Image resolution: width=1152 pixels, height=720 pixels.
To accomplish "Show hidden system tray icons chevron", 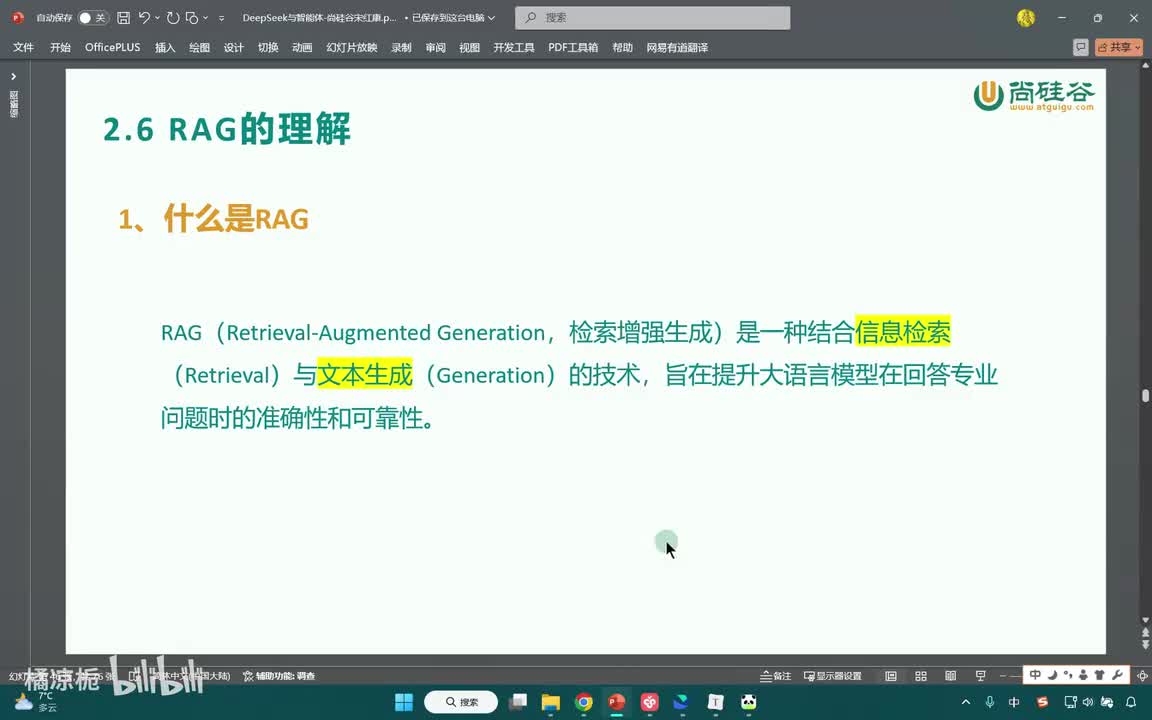I will click(x=965, y=702).
